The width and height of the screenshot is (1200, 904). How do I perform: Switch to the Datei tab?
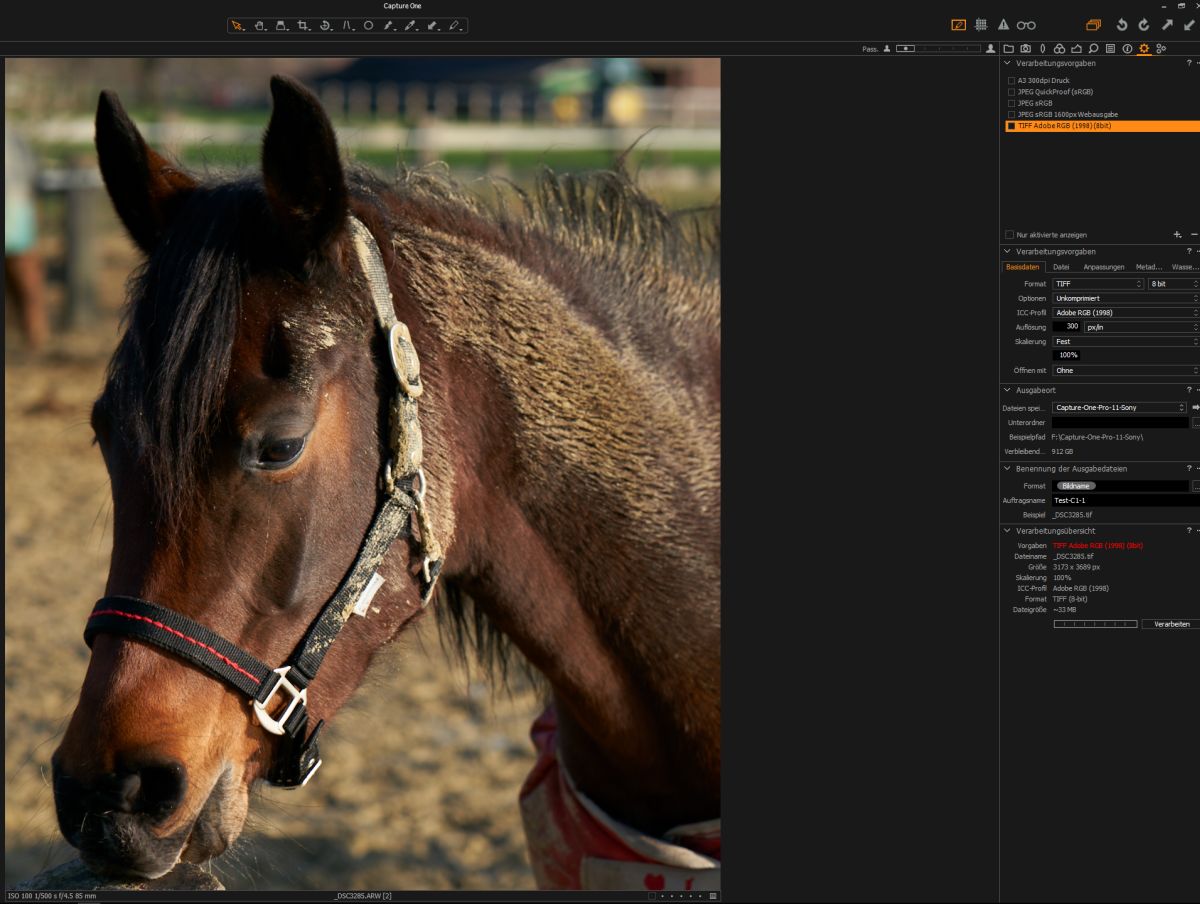point(1061,267)
